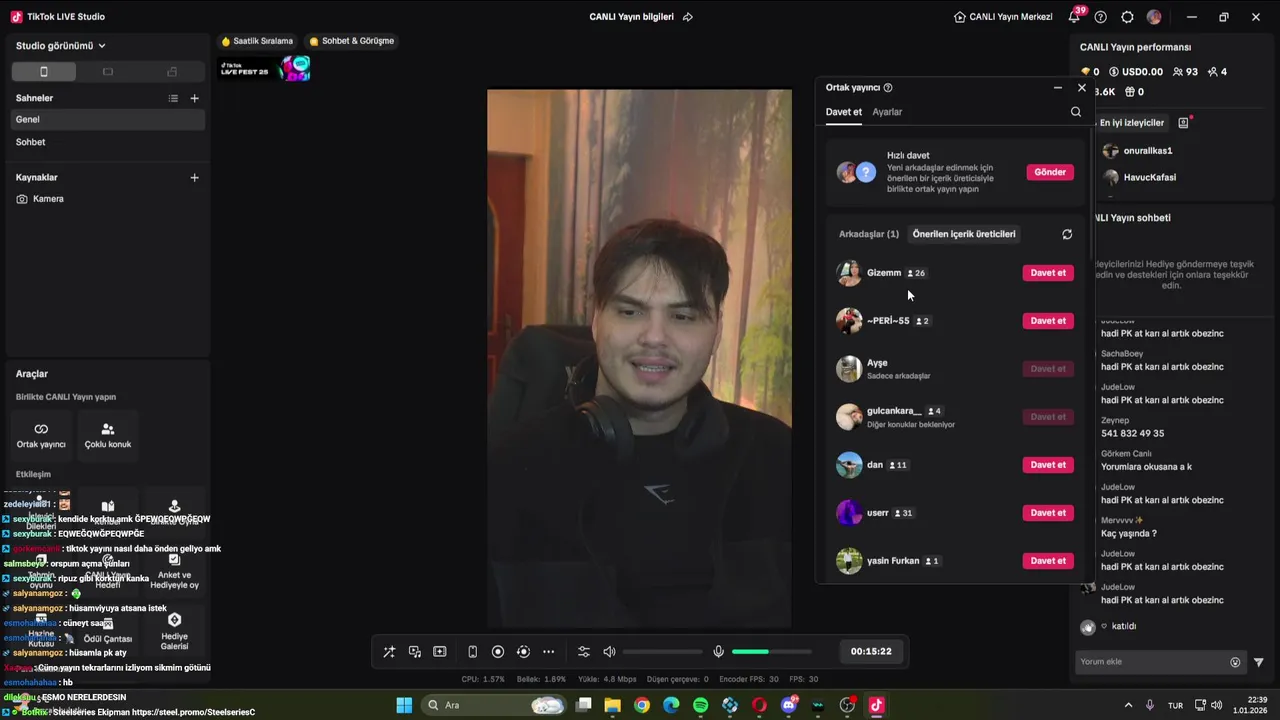This screenshot has height=720, width=1280.
Task: Invite yasin Furkan with Davet et
Action: pos(1048,561)
